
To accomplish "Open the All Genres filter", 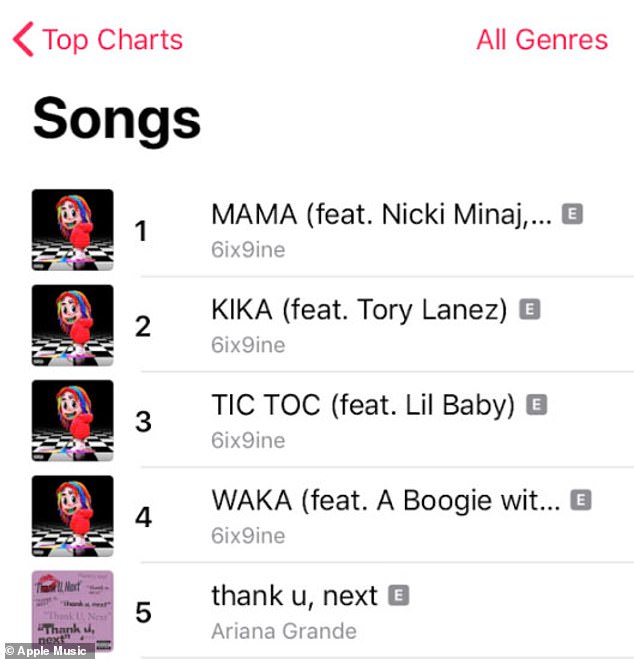I will pyautogui.click(x=542, y=40).
